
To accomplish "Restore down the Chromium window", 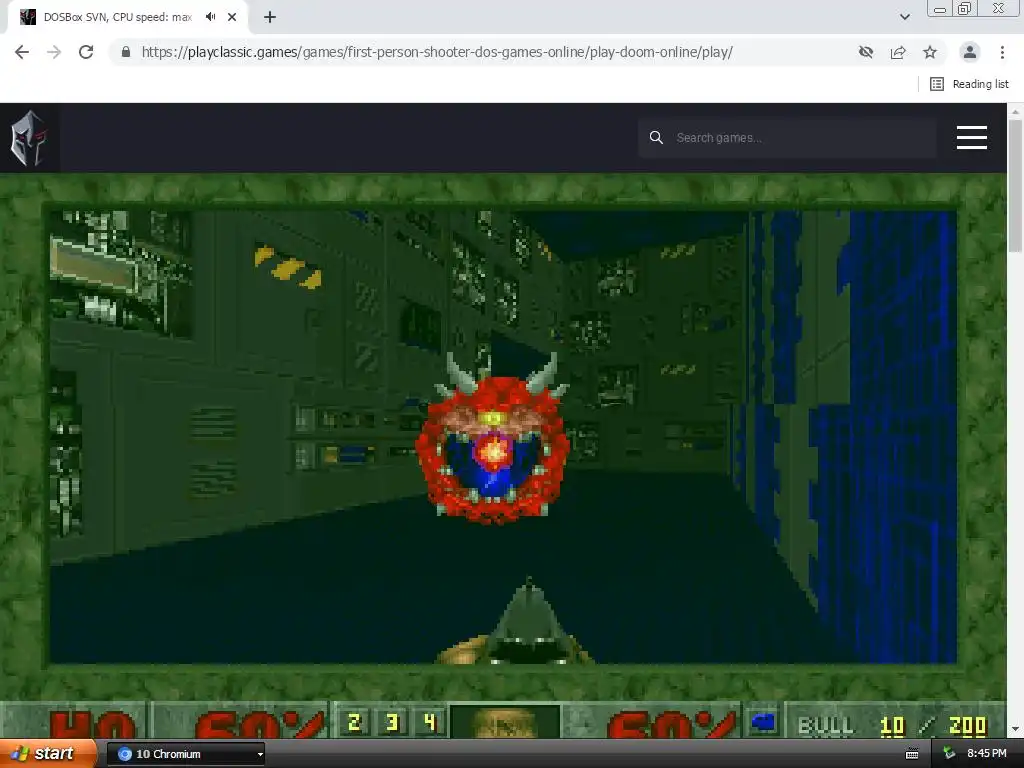I will point(965,8).
